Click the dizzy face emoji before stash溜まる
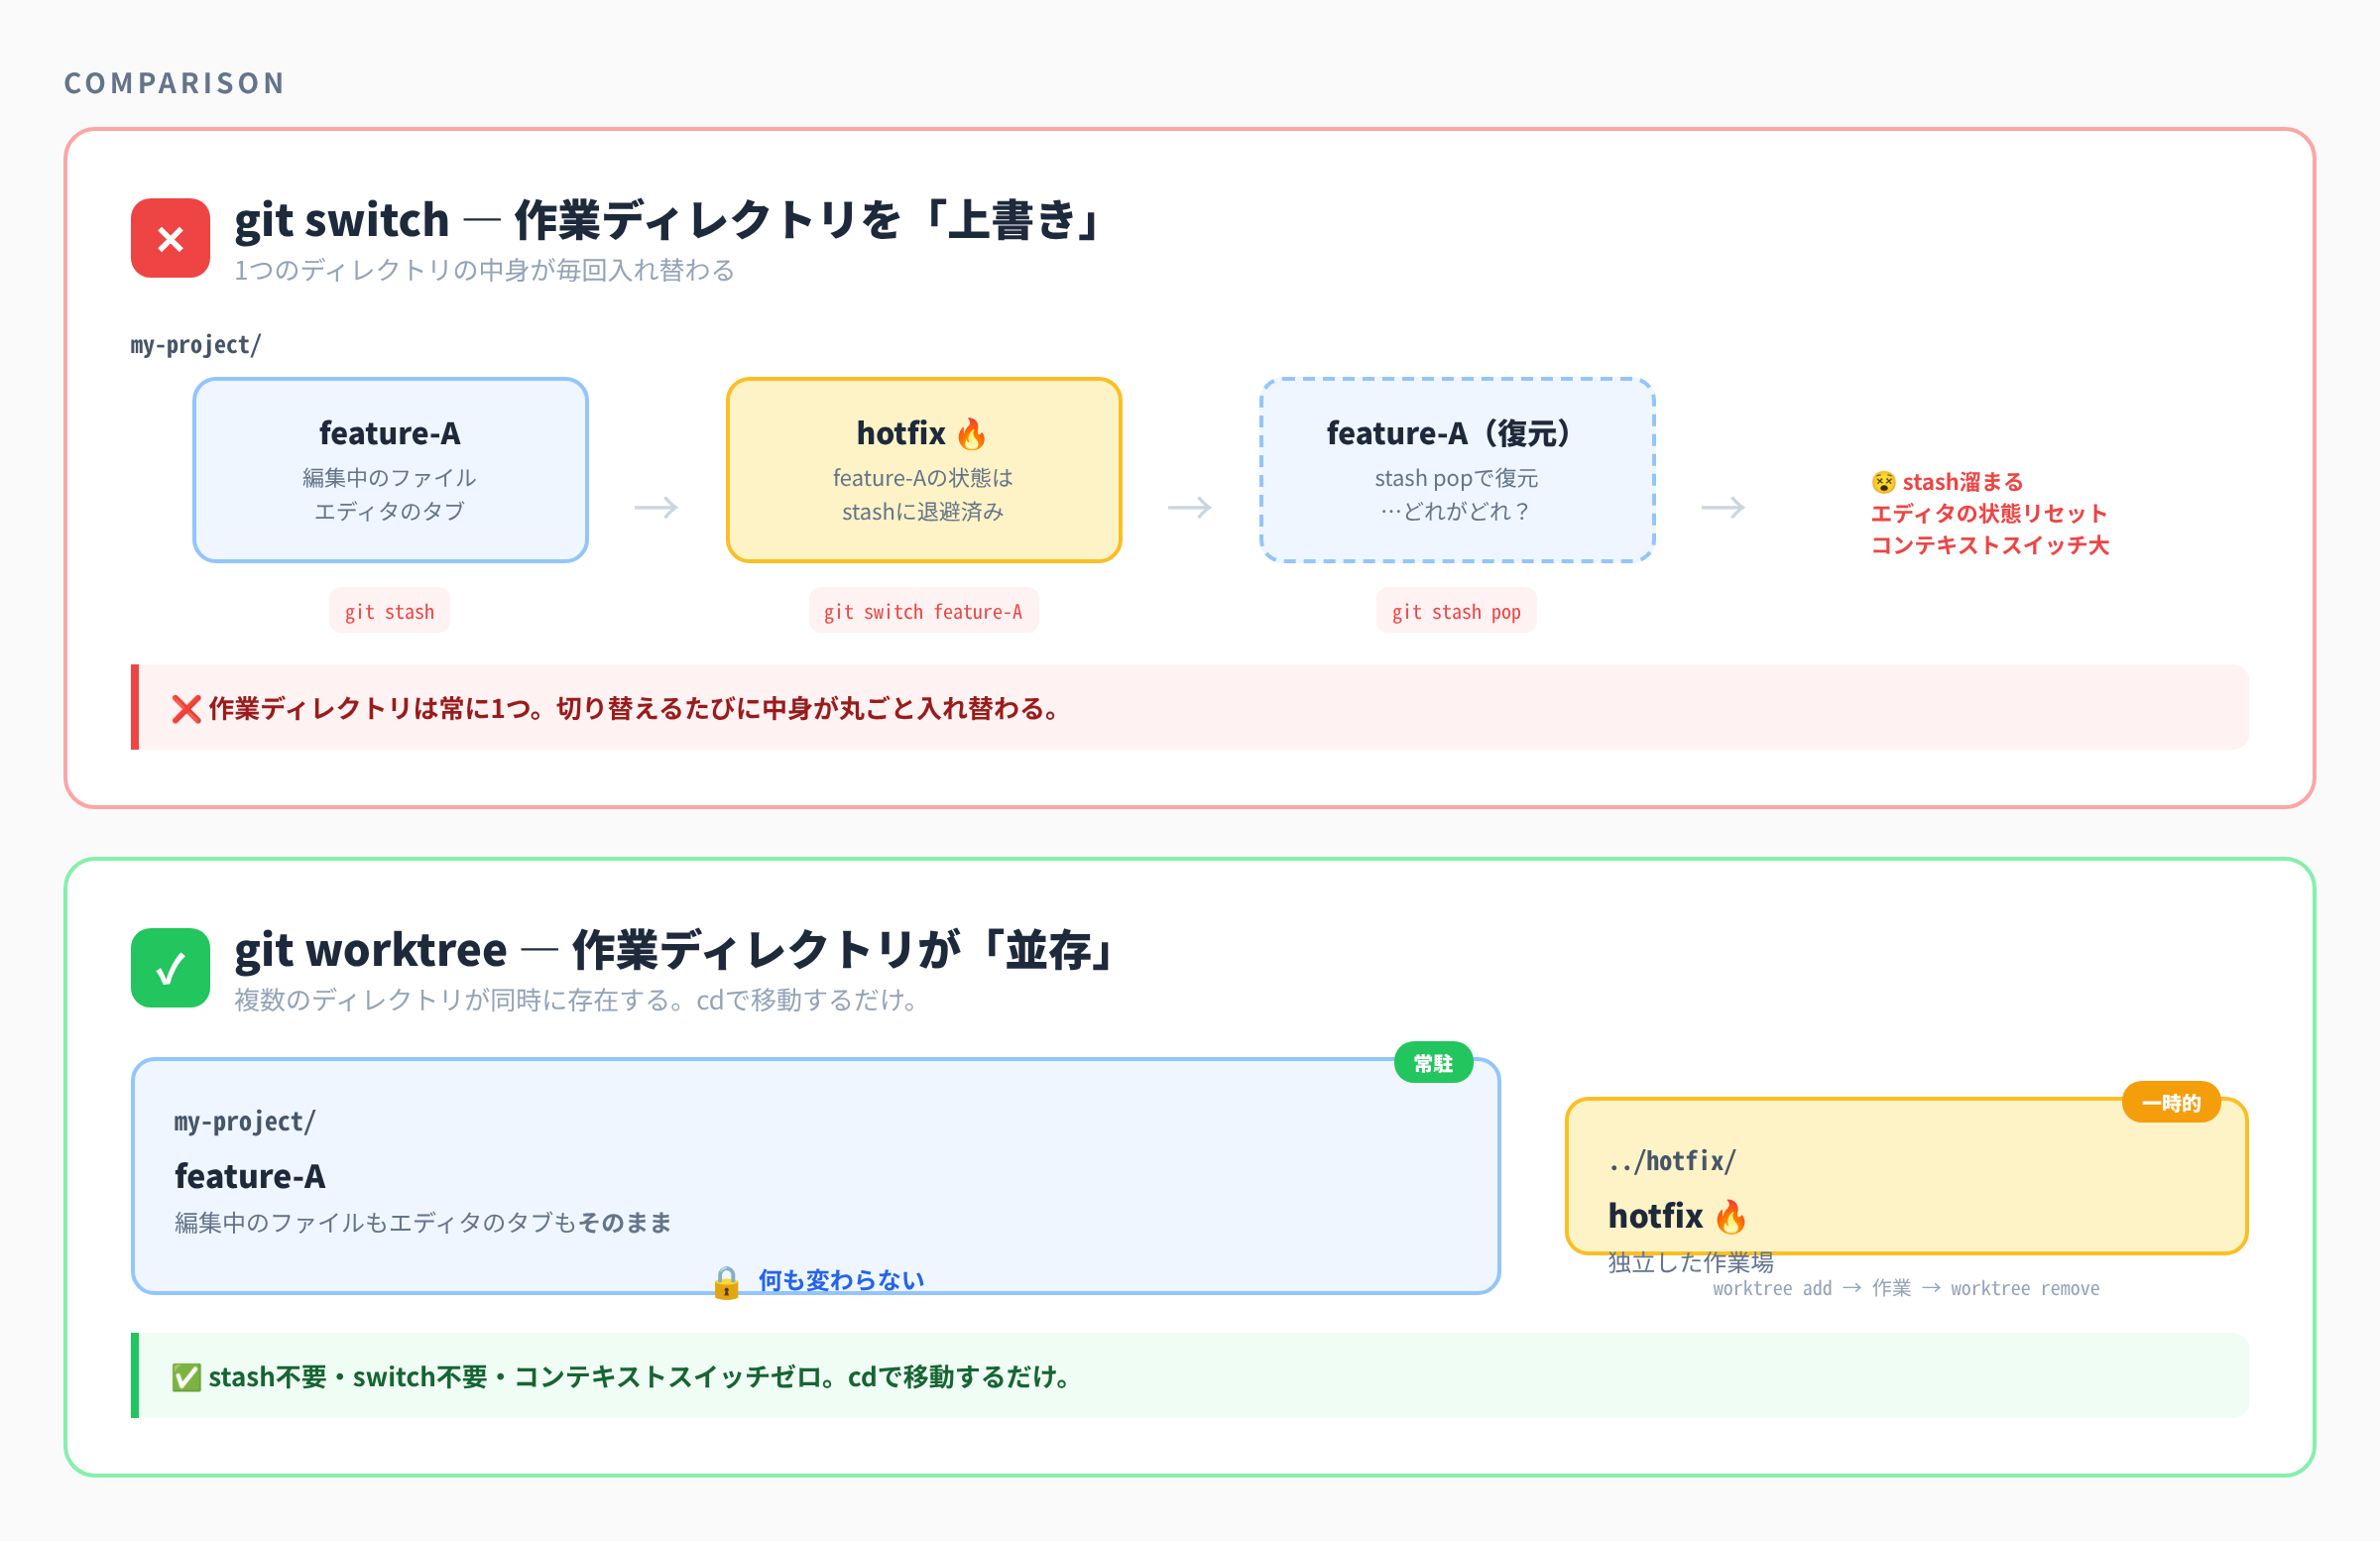Image resolution: width=2380 pixels, height=1541 pixels. click(x=1883, y=482)
